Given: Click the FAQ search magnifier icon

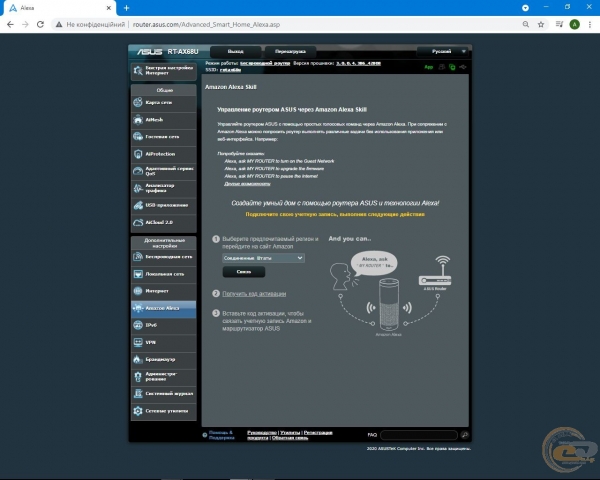Looking at the screenshot, I should pyautogui.click(x=465, y=435).
